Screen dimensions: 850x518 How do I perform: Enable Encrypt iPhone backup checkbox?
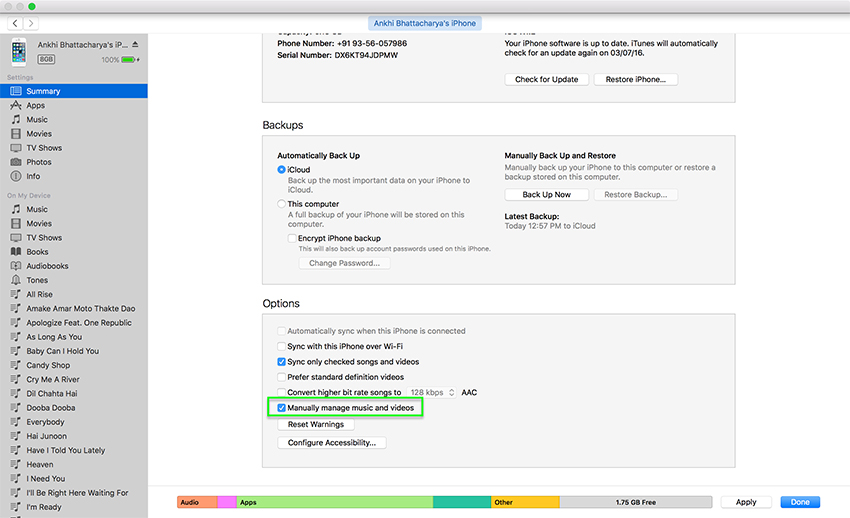[x=292, y=238]
